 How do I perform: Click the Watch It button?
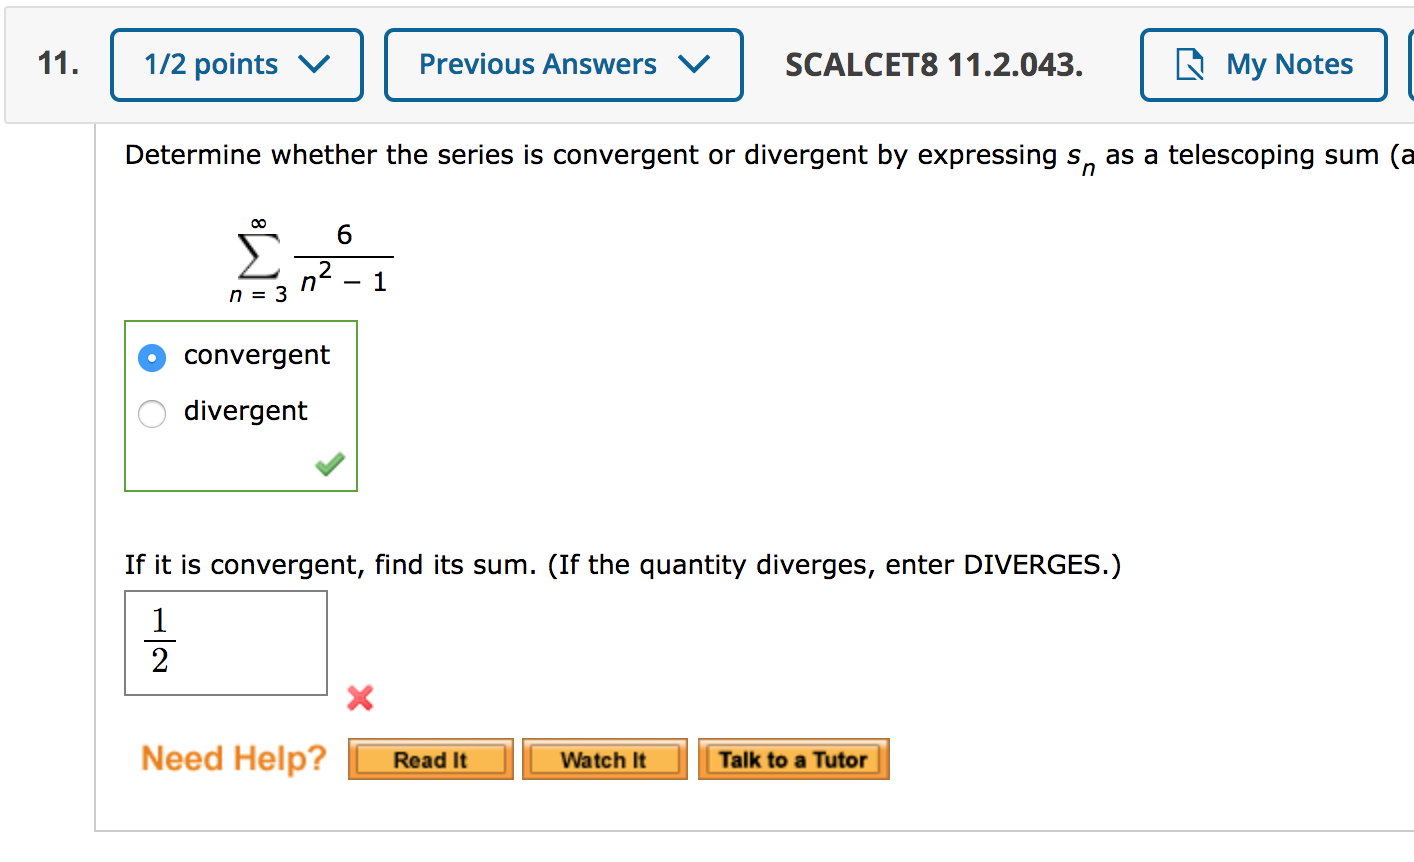(x=604, y=759)
